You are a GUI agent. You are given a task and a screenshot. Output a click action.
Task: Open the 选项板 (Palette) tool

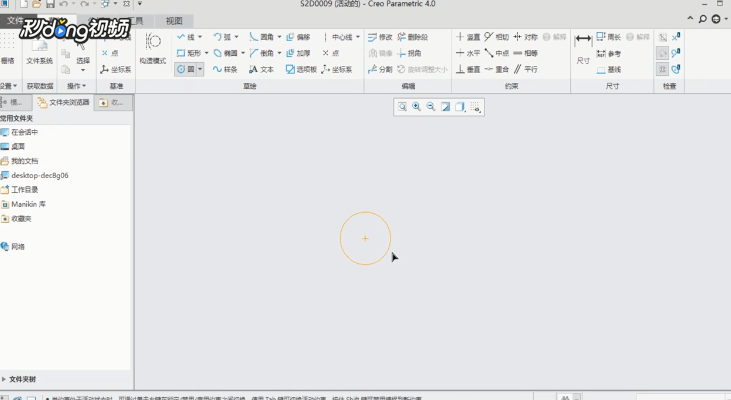pos(301,69)
